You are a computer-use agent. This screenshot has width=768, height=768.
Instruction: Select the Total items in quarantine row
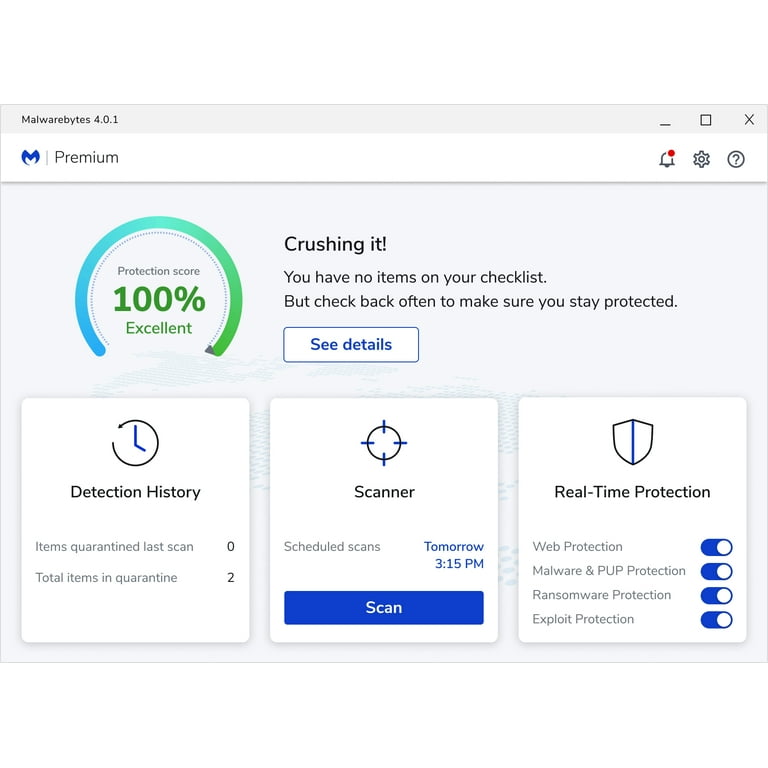coord(135,578)
